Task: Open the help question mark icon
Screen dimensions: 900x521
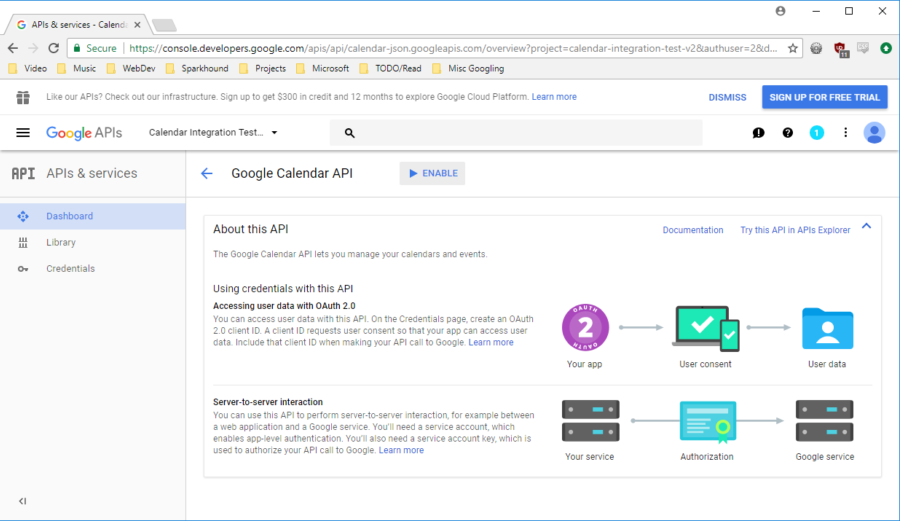Action: click(x=788, y=133)
